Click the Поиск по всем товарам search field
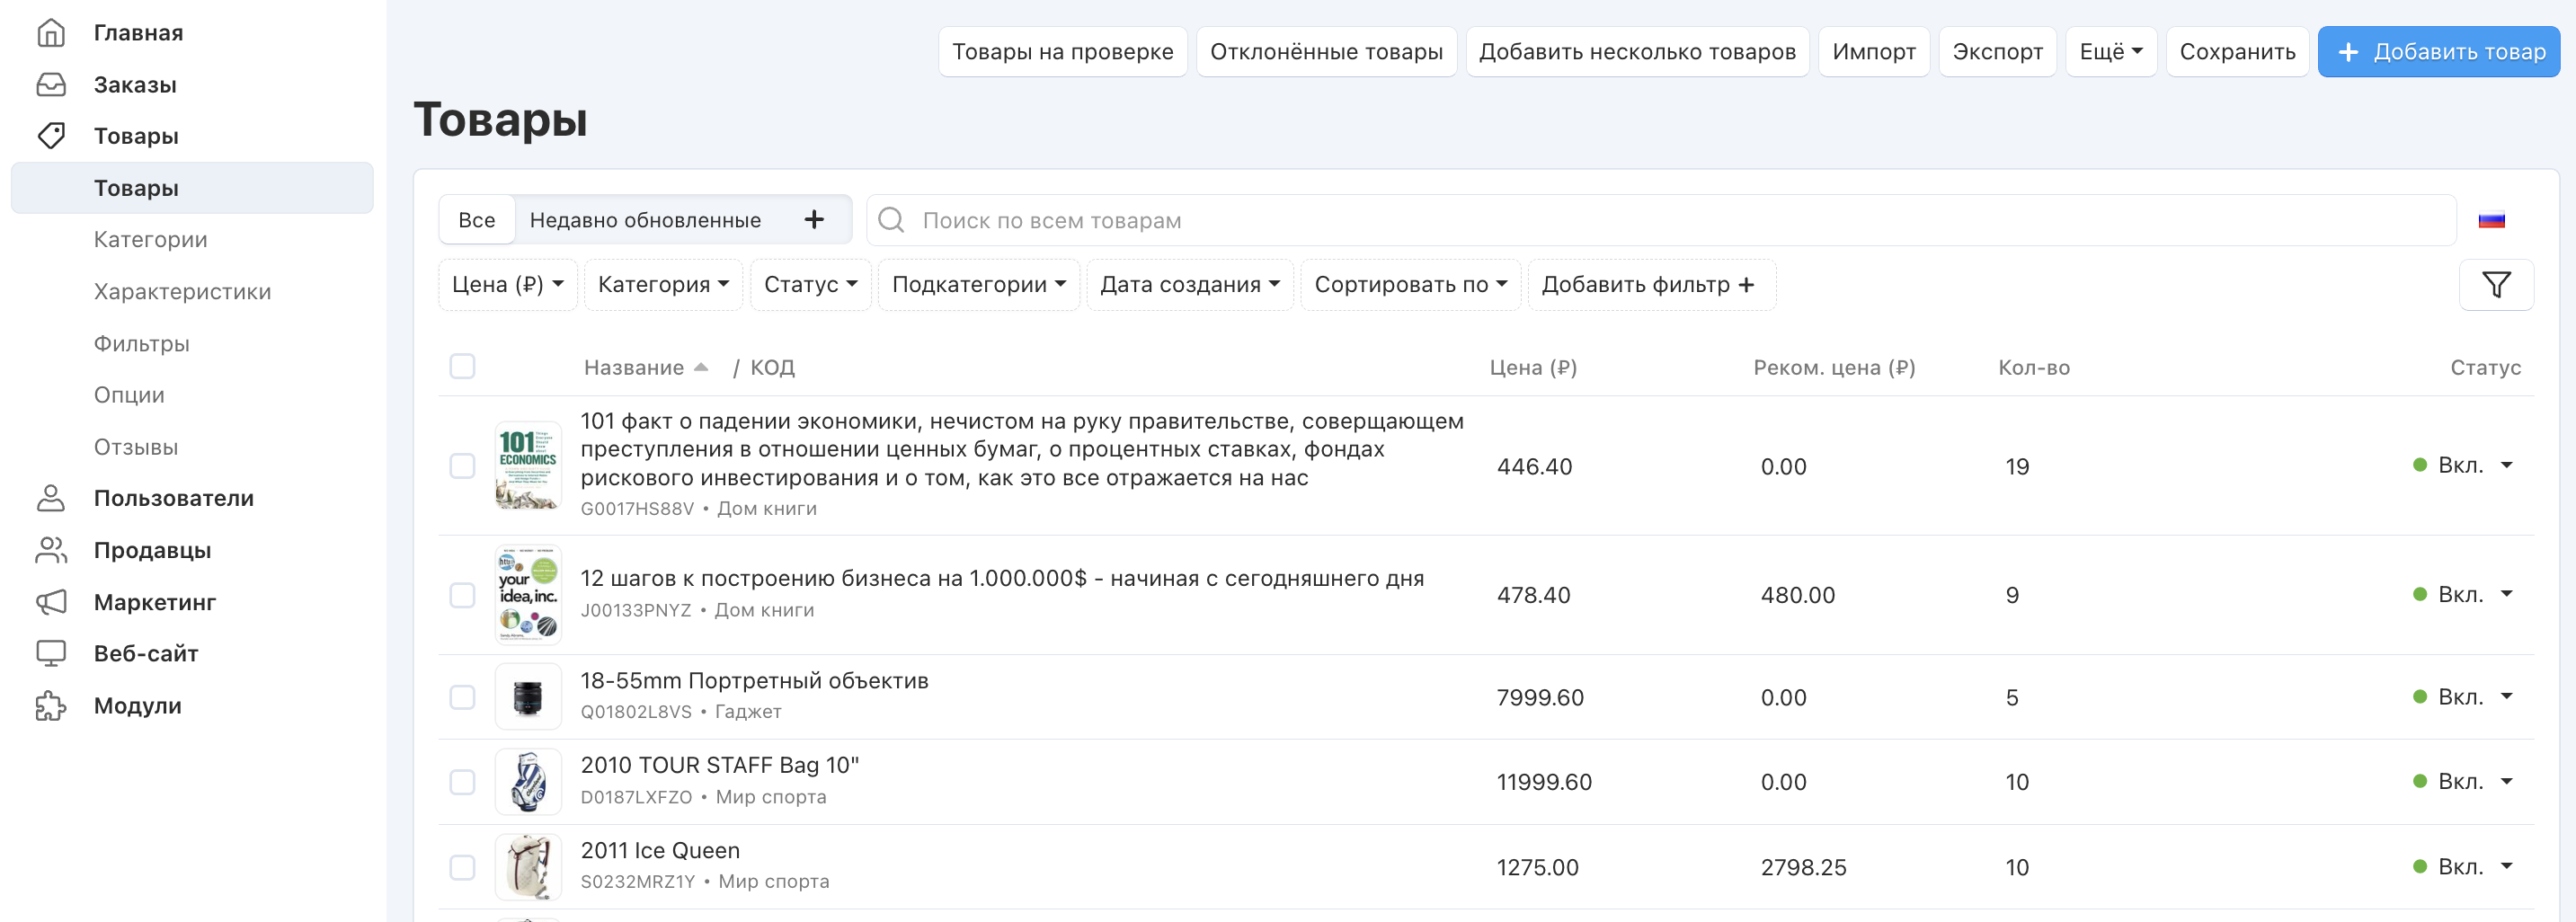Screen dimensions: 2576x922 [x=1660, y=221]
